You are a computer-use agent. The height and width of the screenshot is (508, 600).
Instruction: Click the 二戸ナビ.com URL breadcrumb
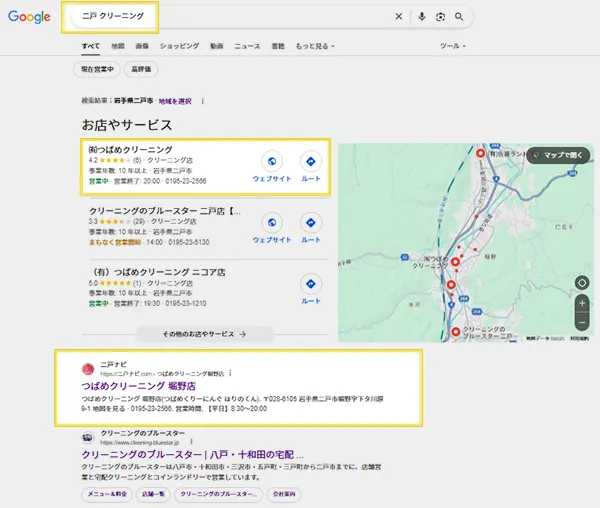coord(162,374)
